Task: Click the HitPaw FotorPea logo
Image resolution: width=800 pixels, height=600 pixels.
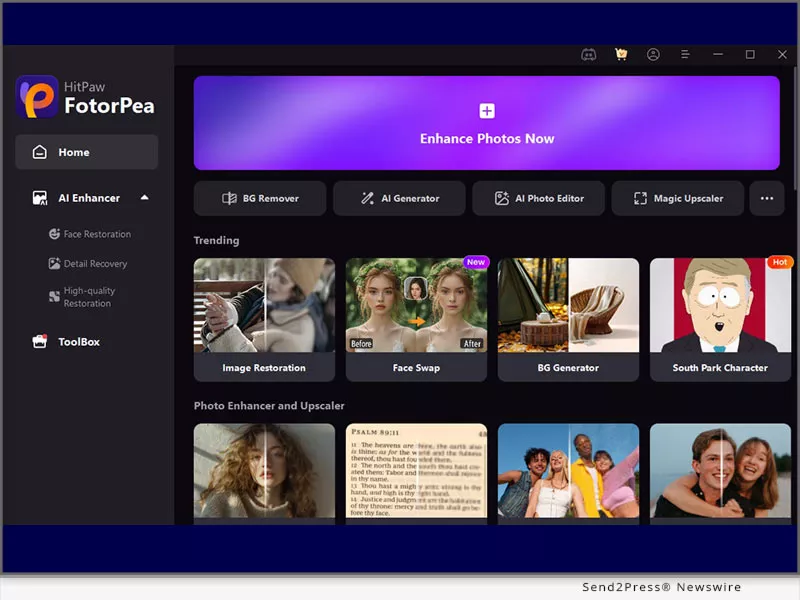Action: [x=86, y=97]
